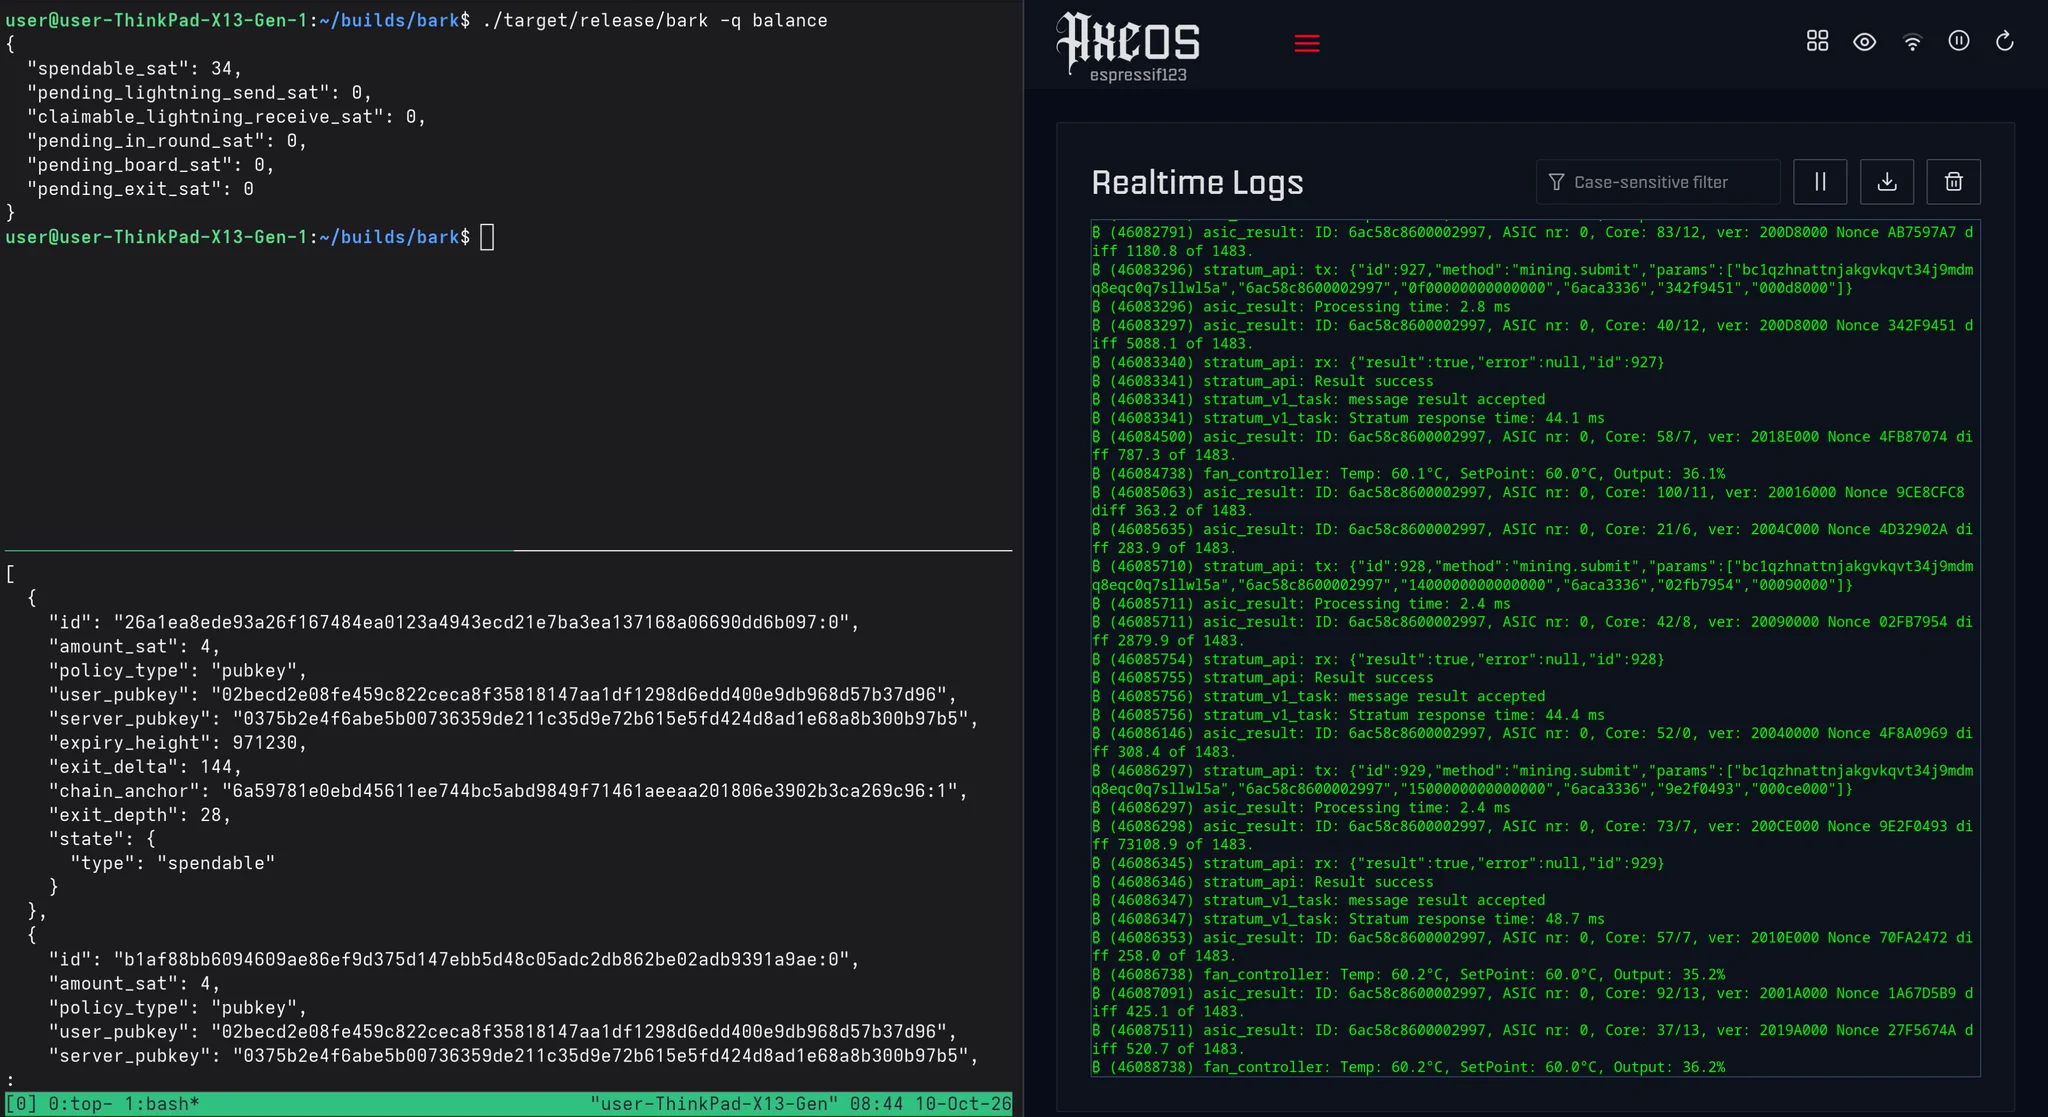Image resolution: width=2048 pixels, height=1117 pixels.
Task: Click the './target/release/bark -q balance' command text
Action: click(x=655, y=20)
